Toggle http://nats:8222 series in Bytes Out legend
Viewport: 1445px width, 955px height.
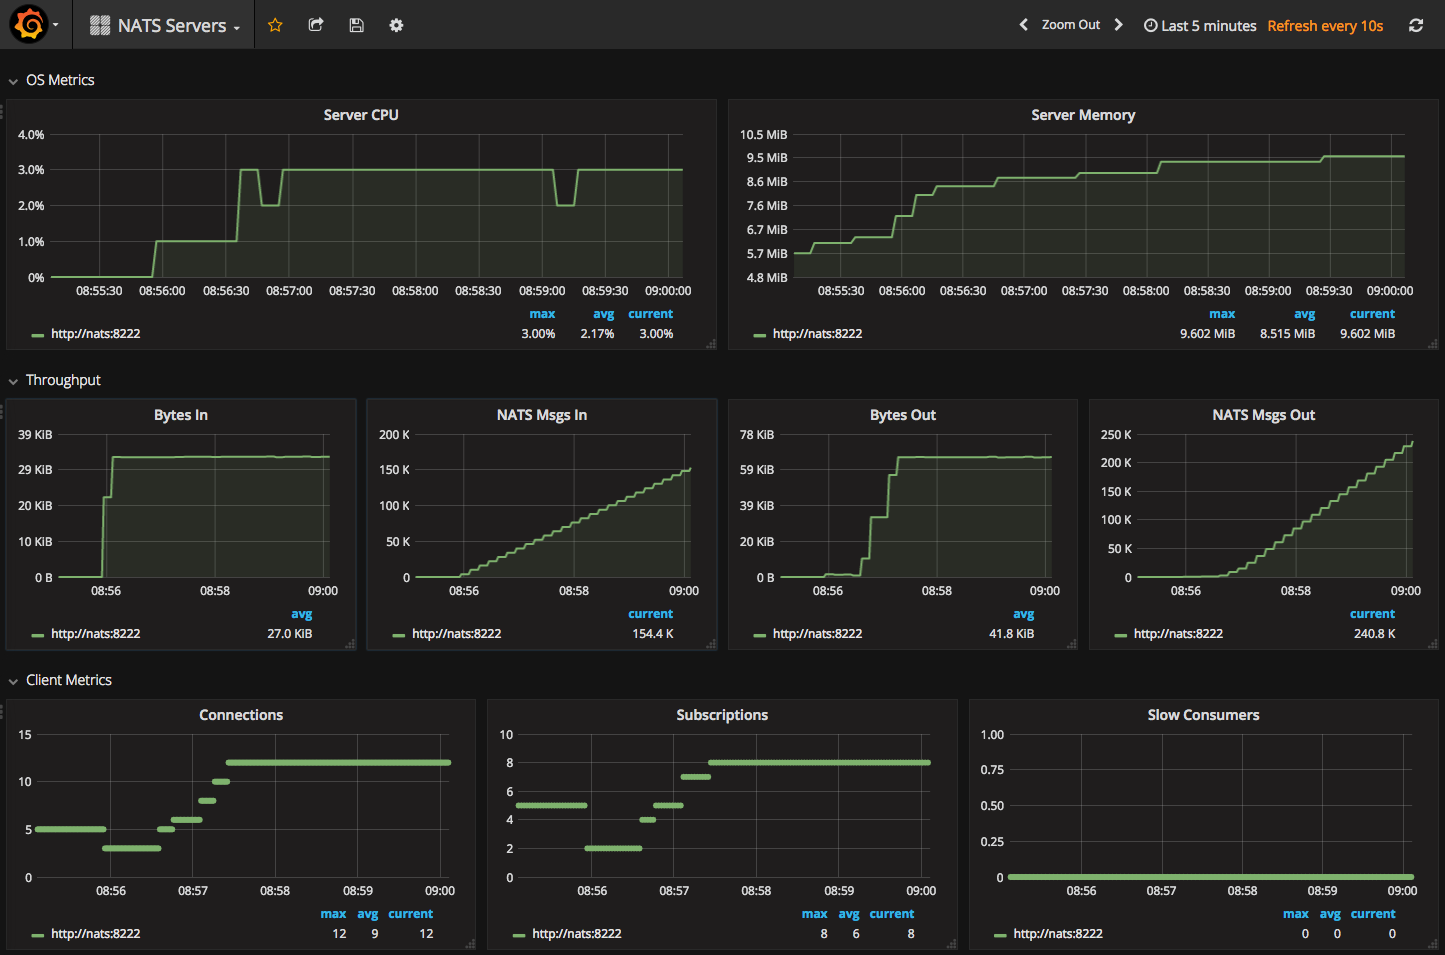[x=817, y=634]
